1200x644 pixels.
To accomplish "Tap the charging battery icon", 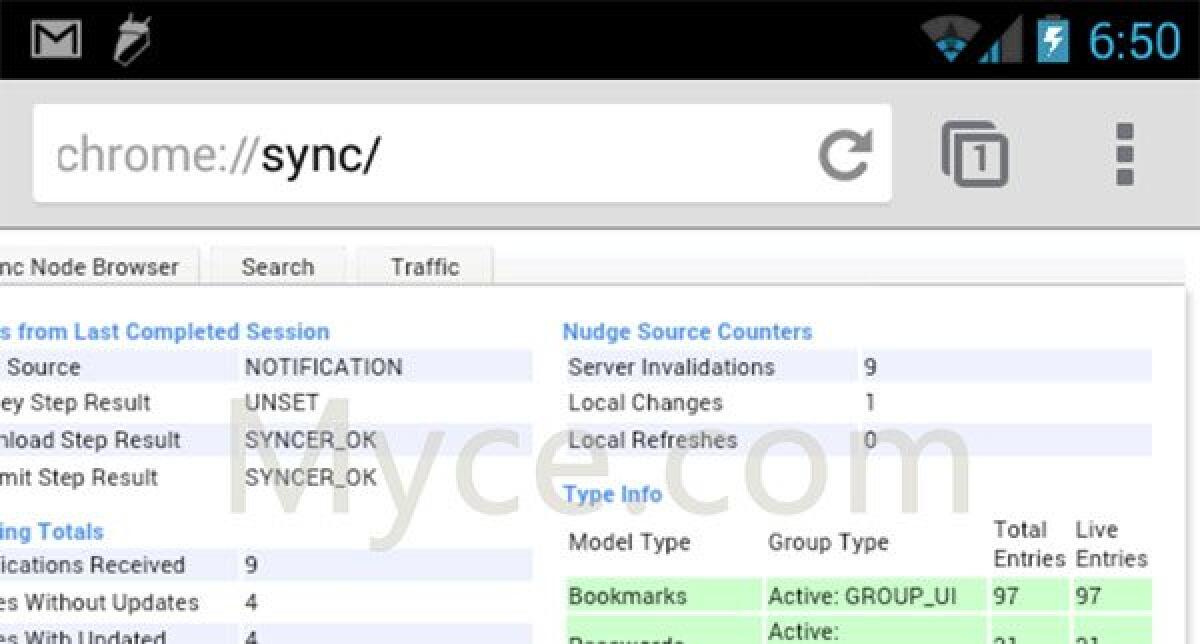I will tap(1052, 40).
